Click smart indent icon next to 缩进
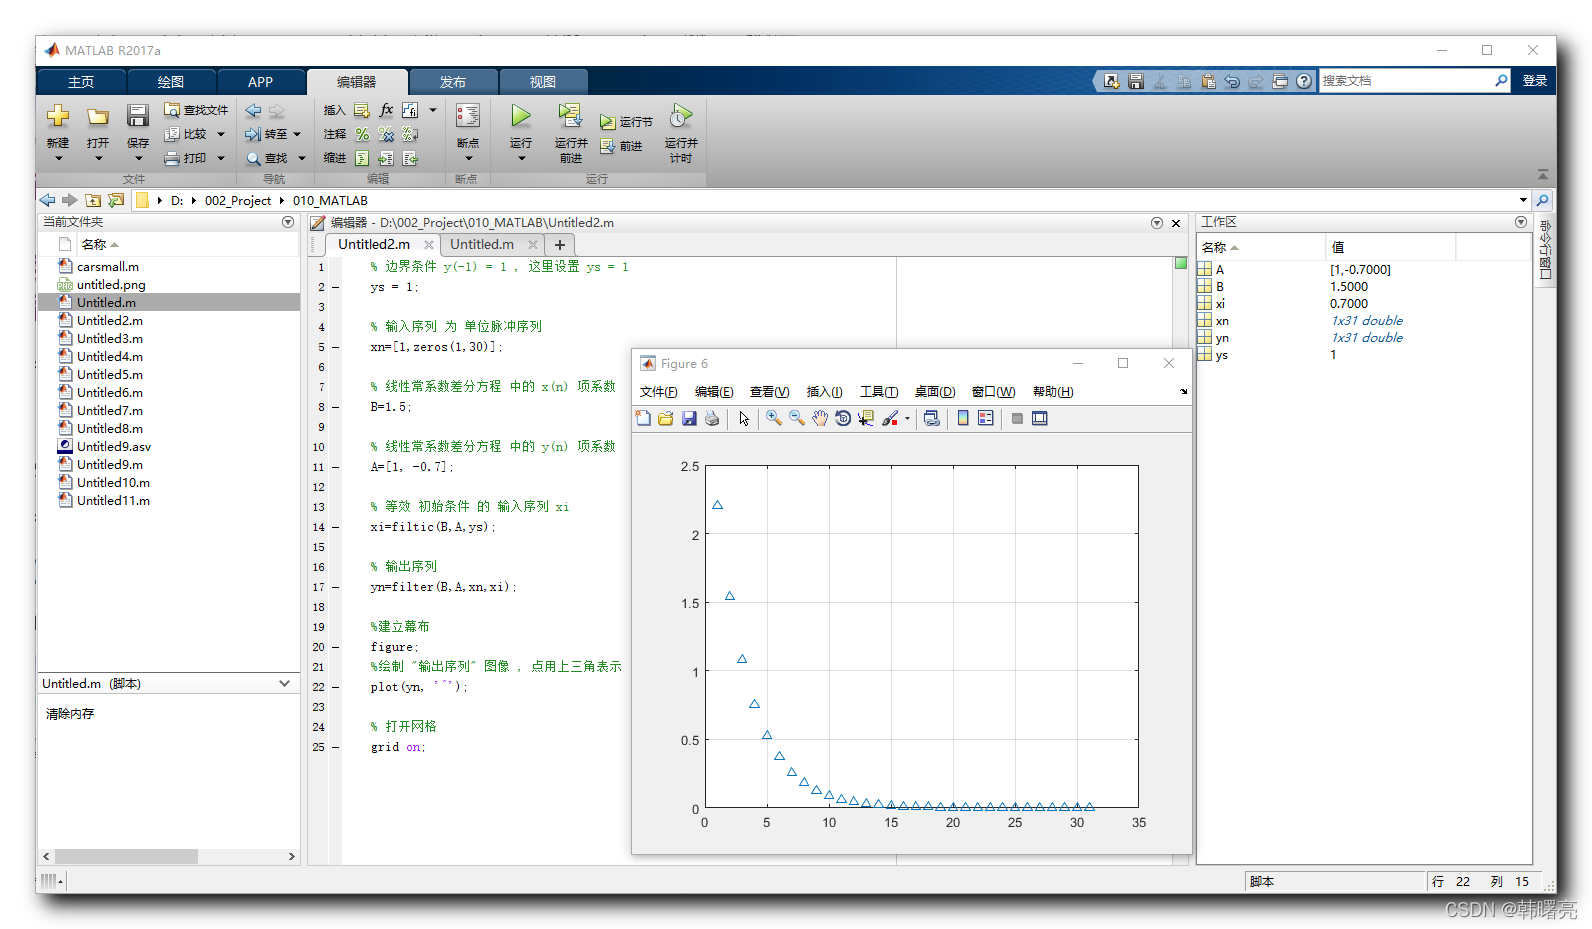The image size is (1592, 929). 362,158
